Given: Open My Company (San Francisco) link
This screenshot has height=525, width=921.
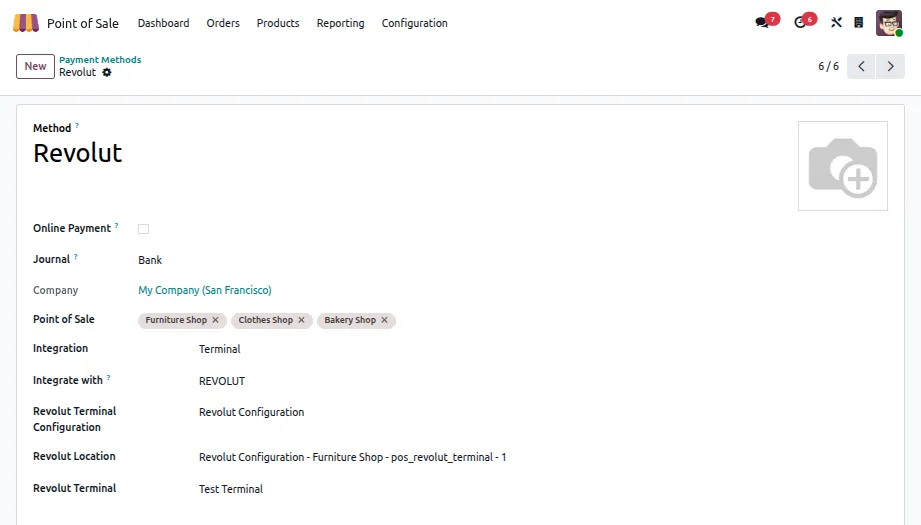Looking at the screenshot, I should click(205, 290).
